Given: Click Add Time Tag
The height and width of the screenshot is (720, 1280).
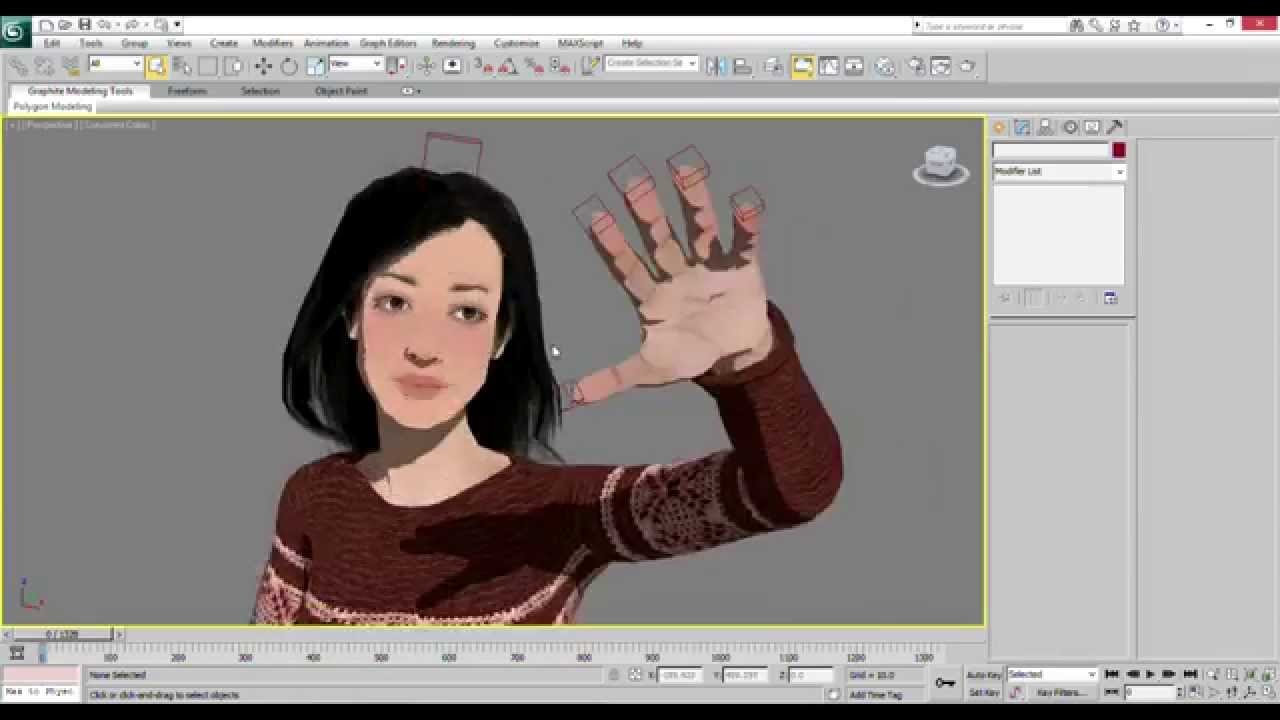Looking at the screenshot, I should pyautogui.click(x=875, y=694).
